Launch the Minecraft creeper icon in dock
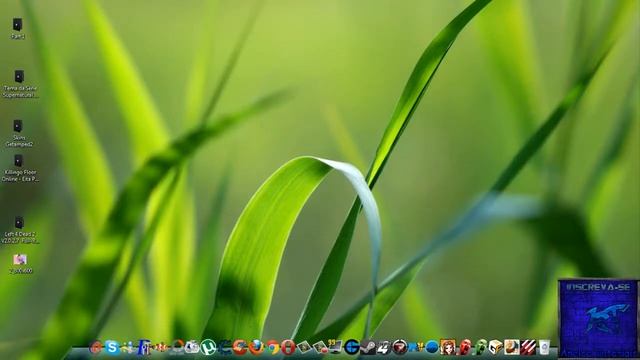 click(480, 347)
